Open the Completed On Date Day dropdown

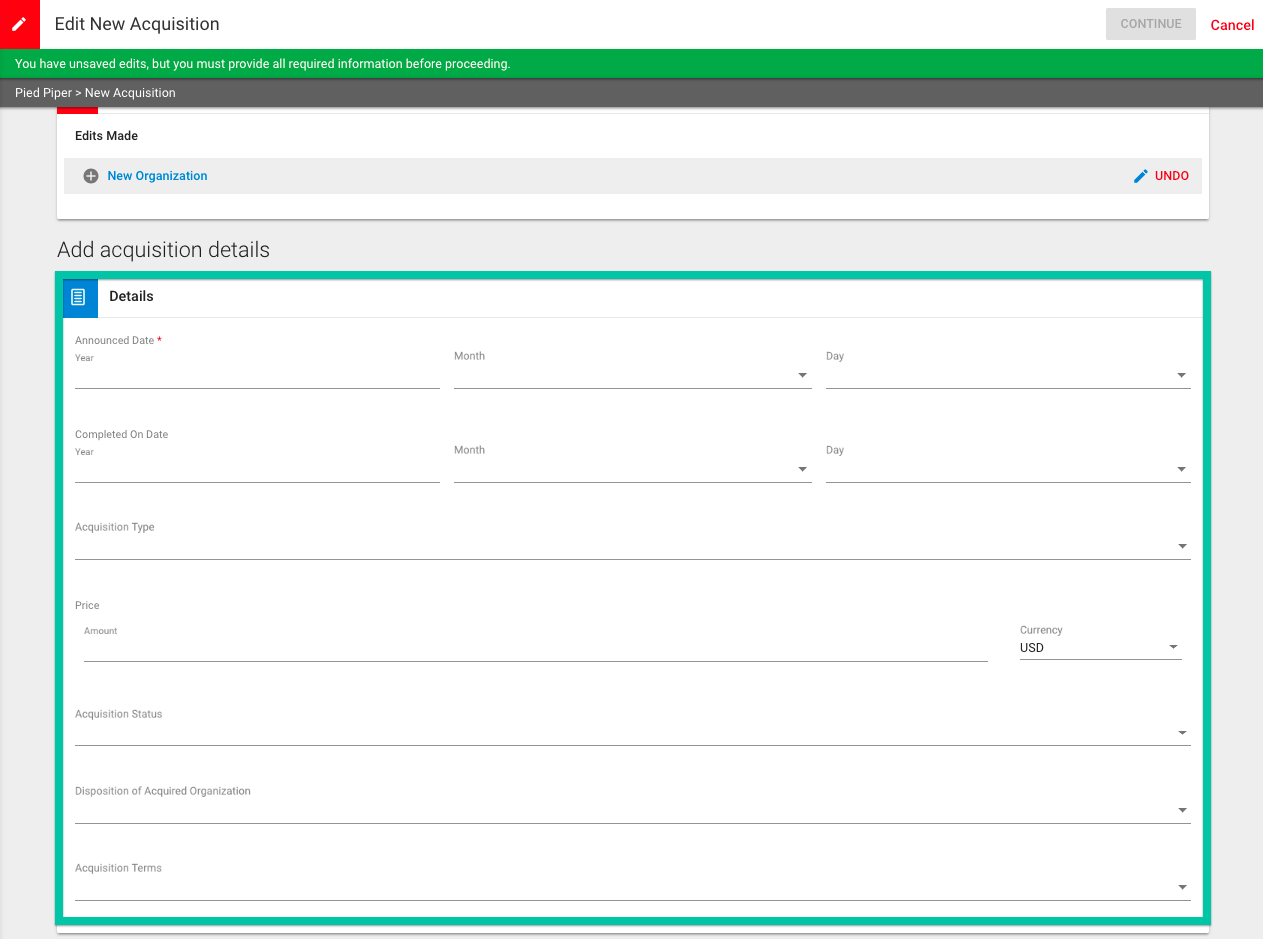pos(1008,470)
